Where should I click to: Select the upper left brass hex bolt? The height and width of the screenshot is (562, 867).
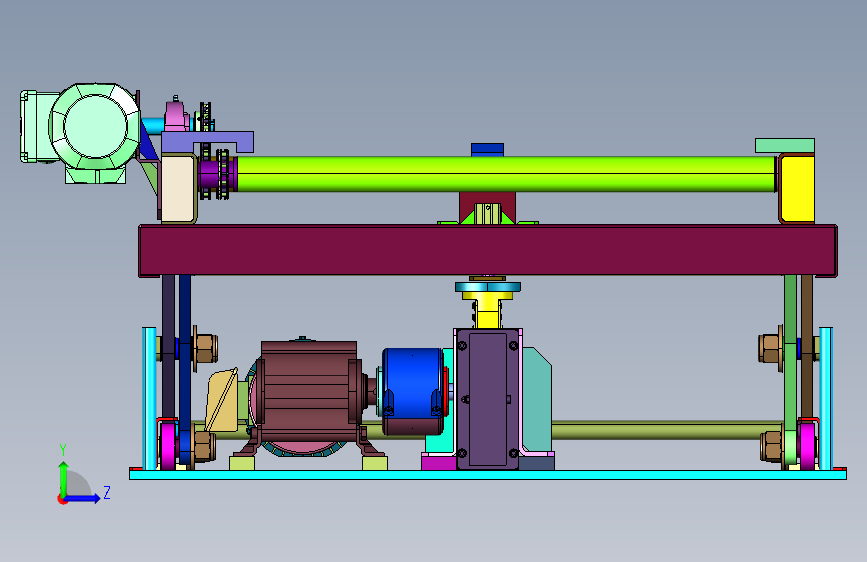coord(205,348)
